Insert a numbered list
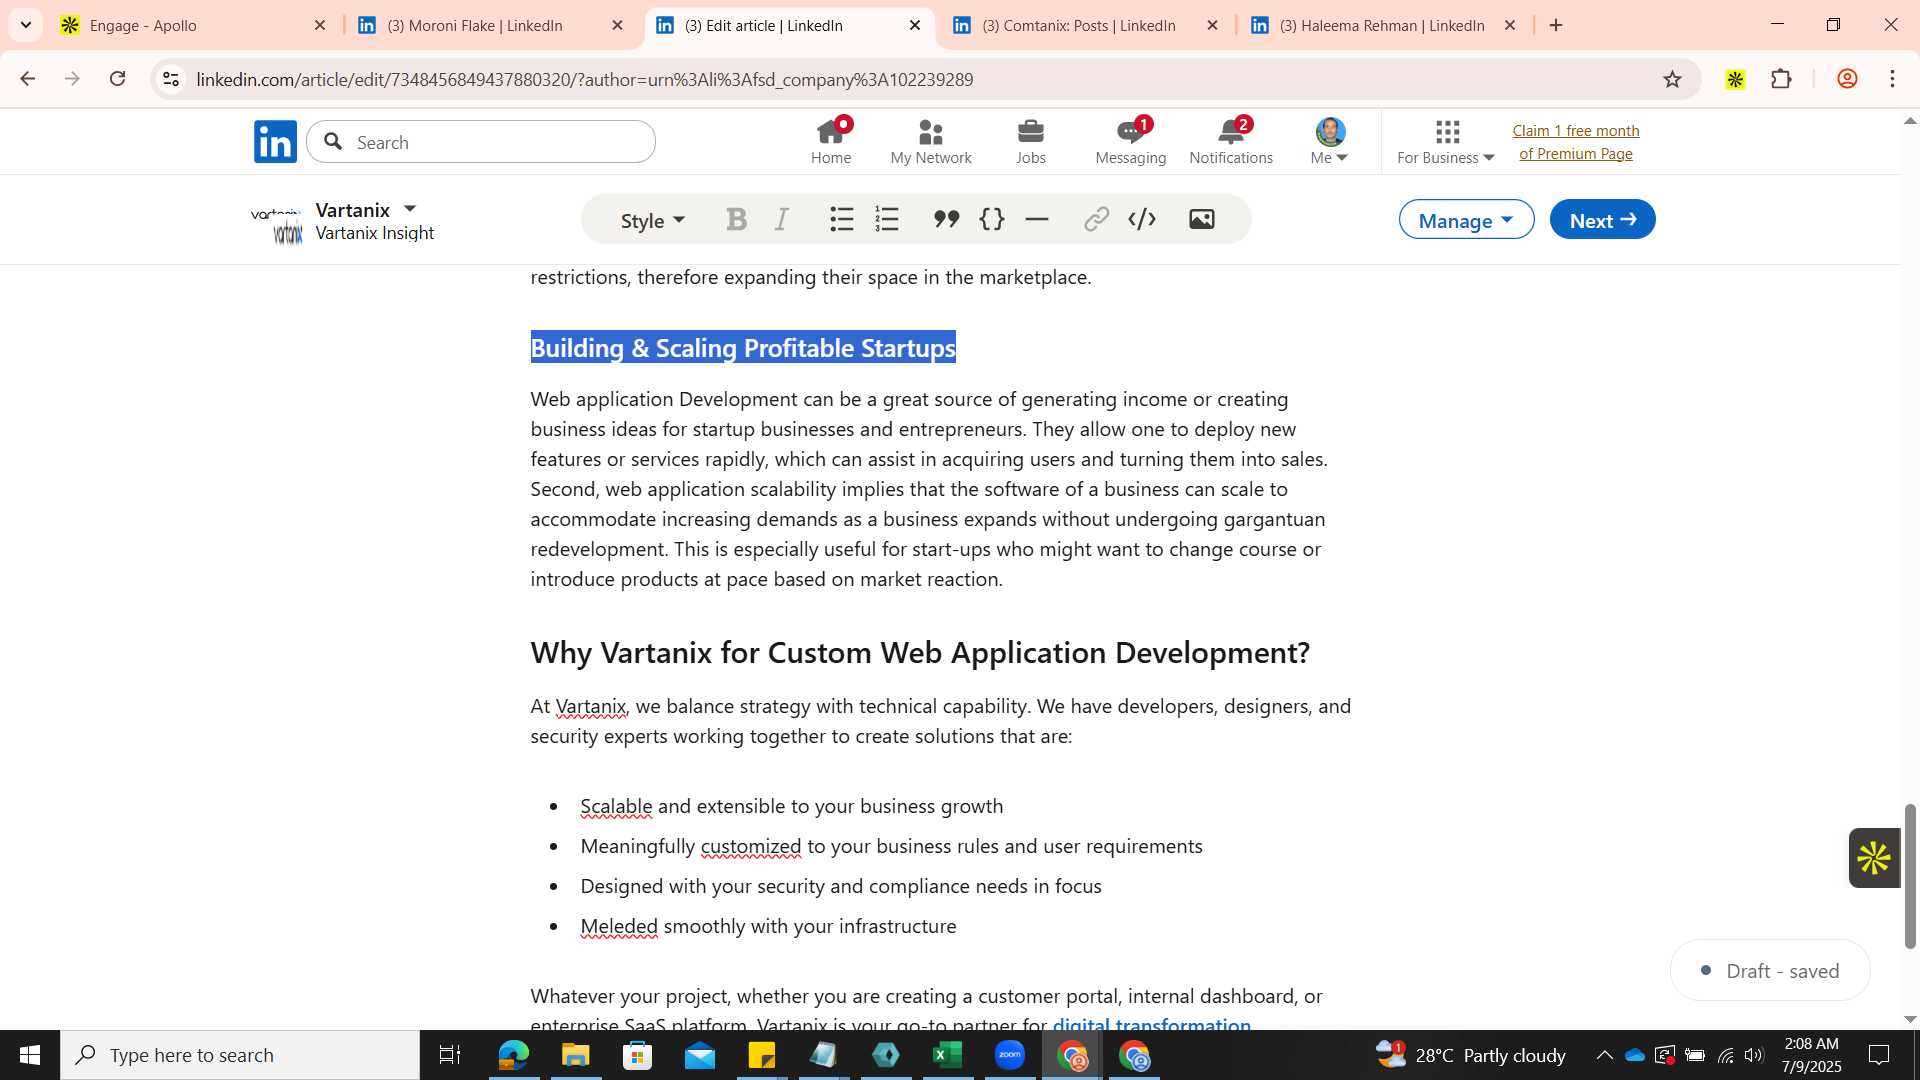Image resolution: width=1920 pixels, height=1080 pixels. pos(887,219)
